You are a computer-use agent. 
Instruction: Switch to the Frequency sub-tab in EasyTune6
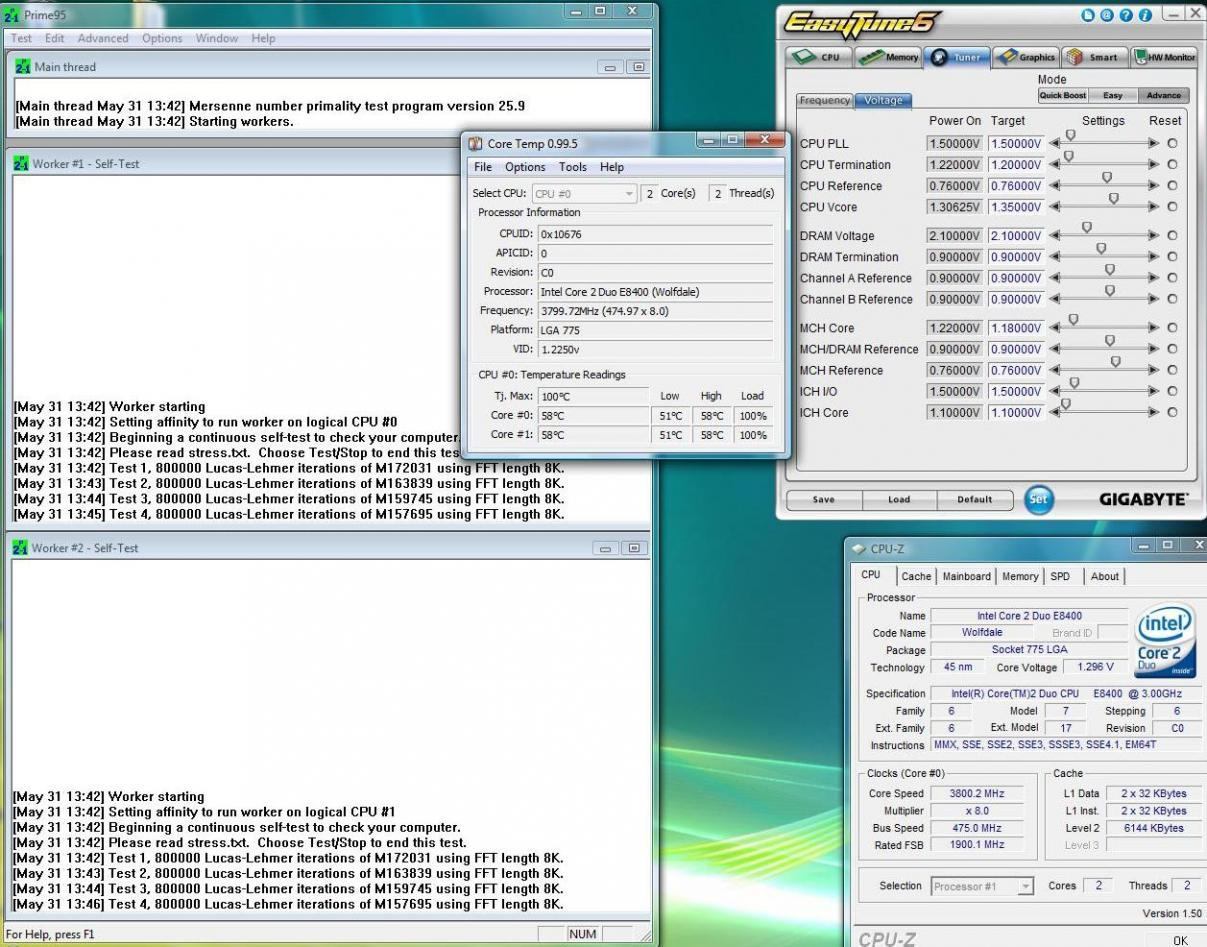coord(825,100)
